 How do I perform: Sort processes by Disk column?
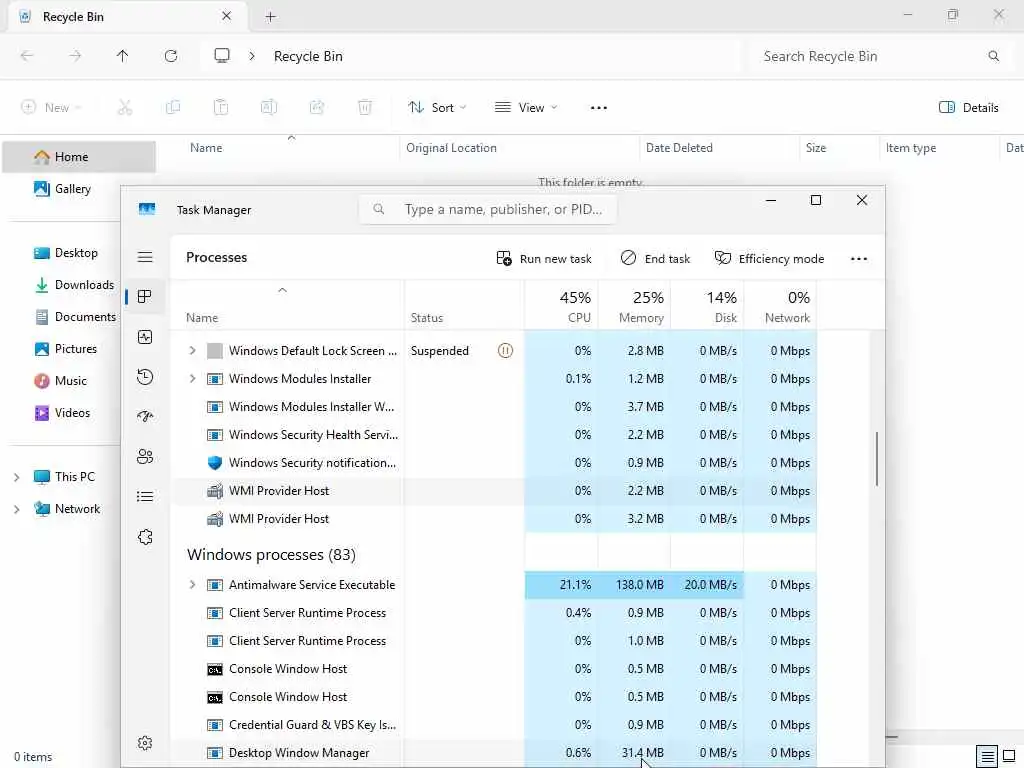pyautogui.click(x=707, y=306)
